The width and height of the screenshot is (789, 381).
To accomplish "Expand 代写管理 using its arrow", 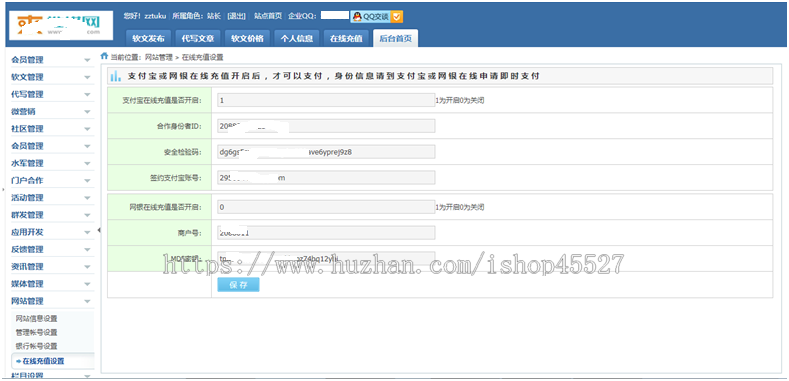I will pos(87,95).
